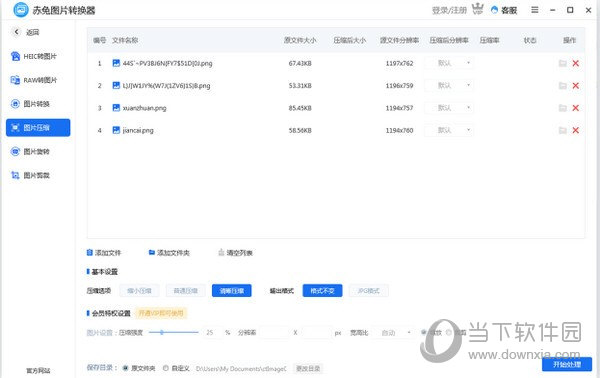The image size is (600, 378).
Task: Remove the row 1 file with red X
Action: 576,63
